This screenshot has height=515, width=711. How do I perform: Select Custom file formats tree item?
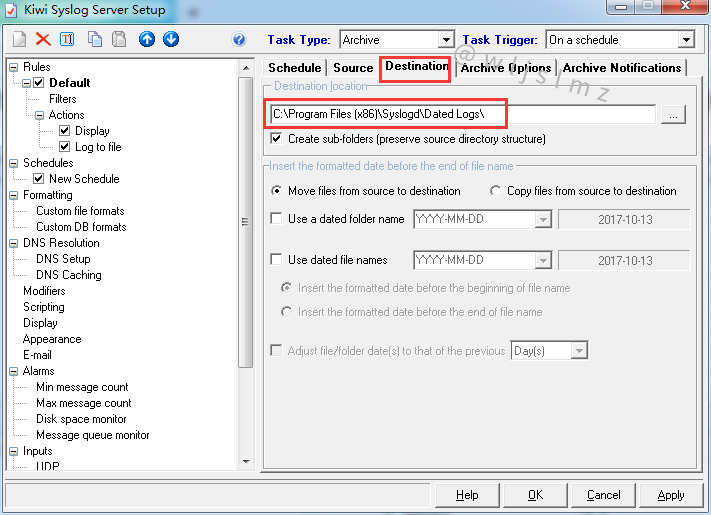tap(80, 211)
